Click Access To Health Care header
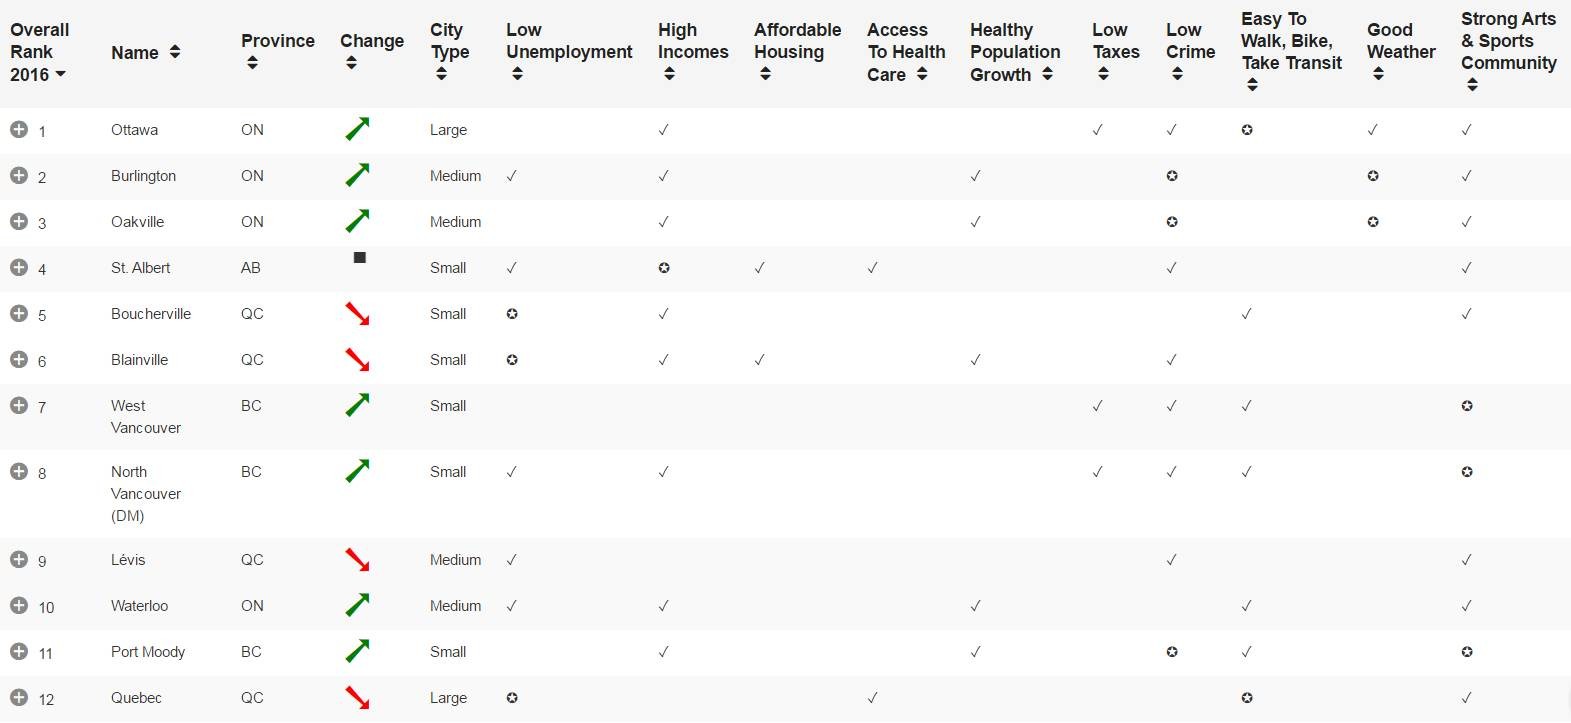Screen dimensions: 1571x723 pos(905,52)
